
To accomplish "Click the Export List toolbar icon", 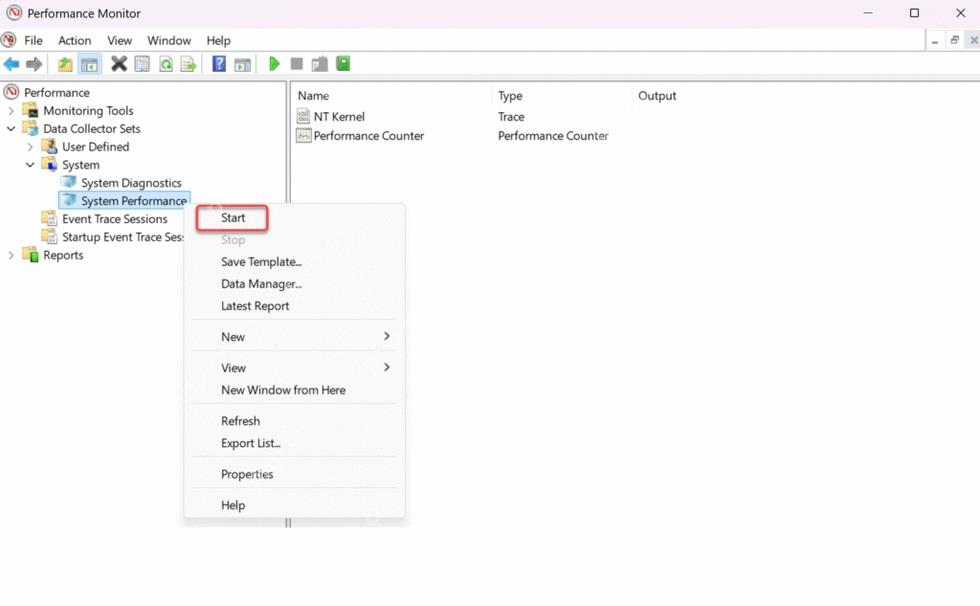I will tap(188, 64).
